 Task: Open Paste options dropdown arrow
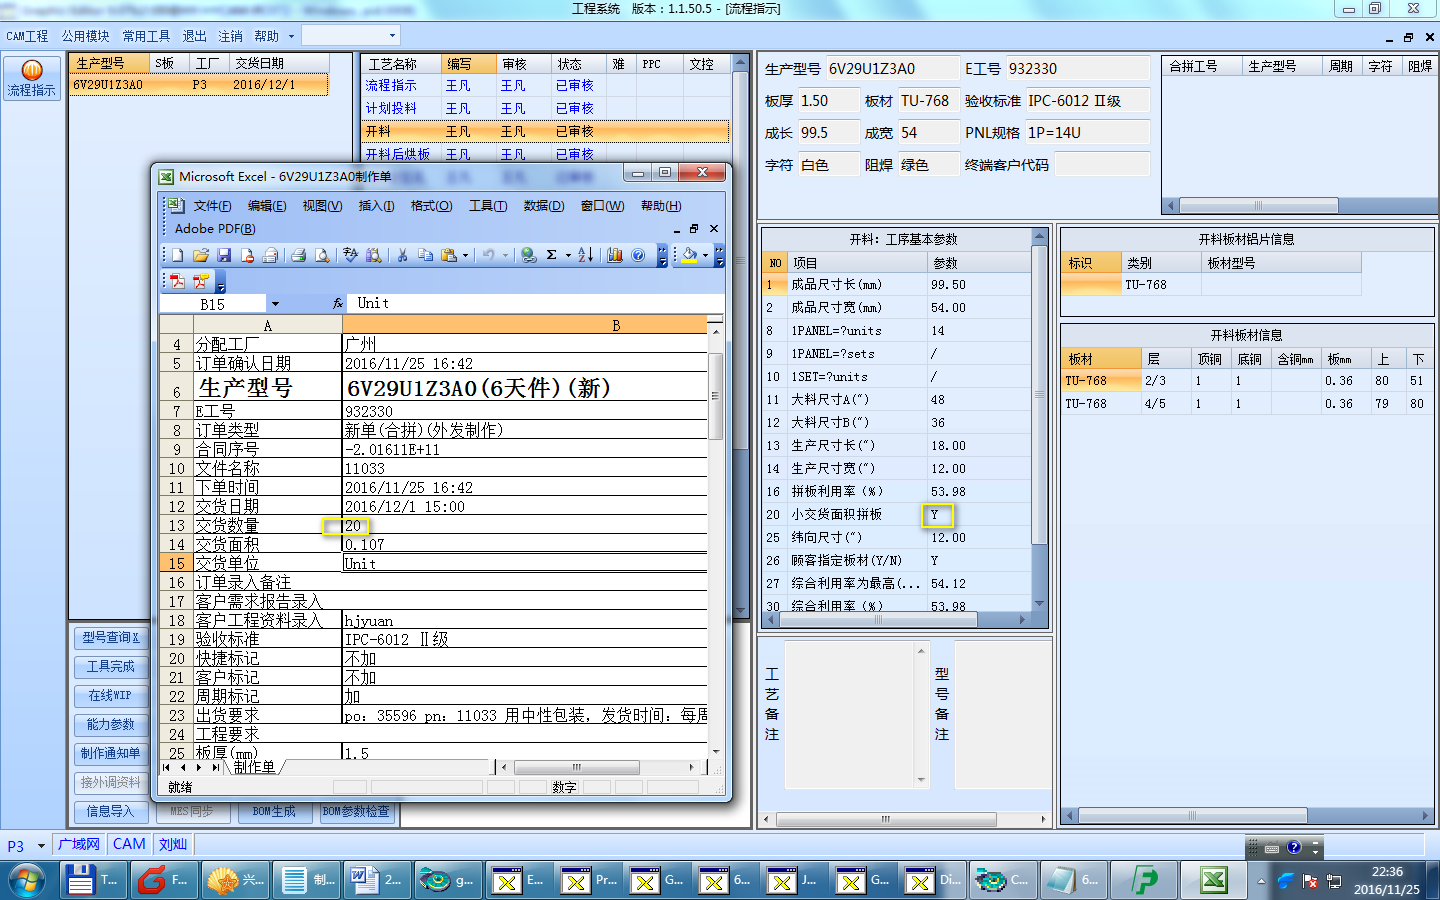[465, 255]
